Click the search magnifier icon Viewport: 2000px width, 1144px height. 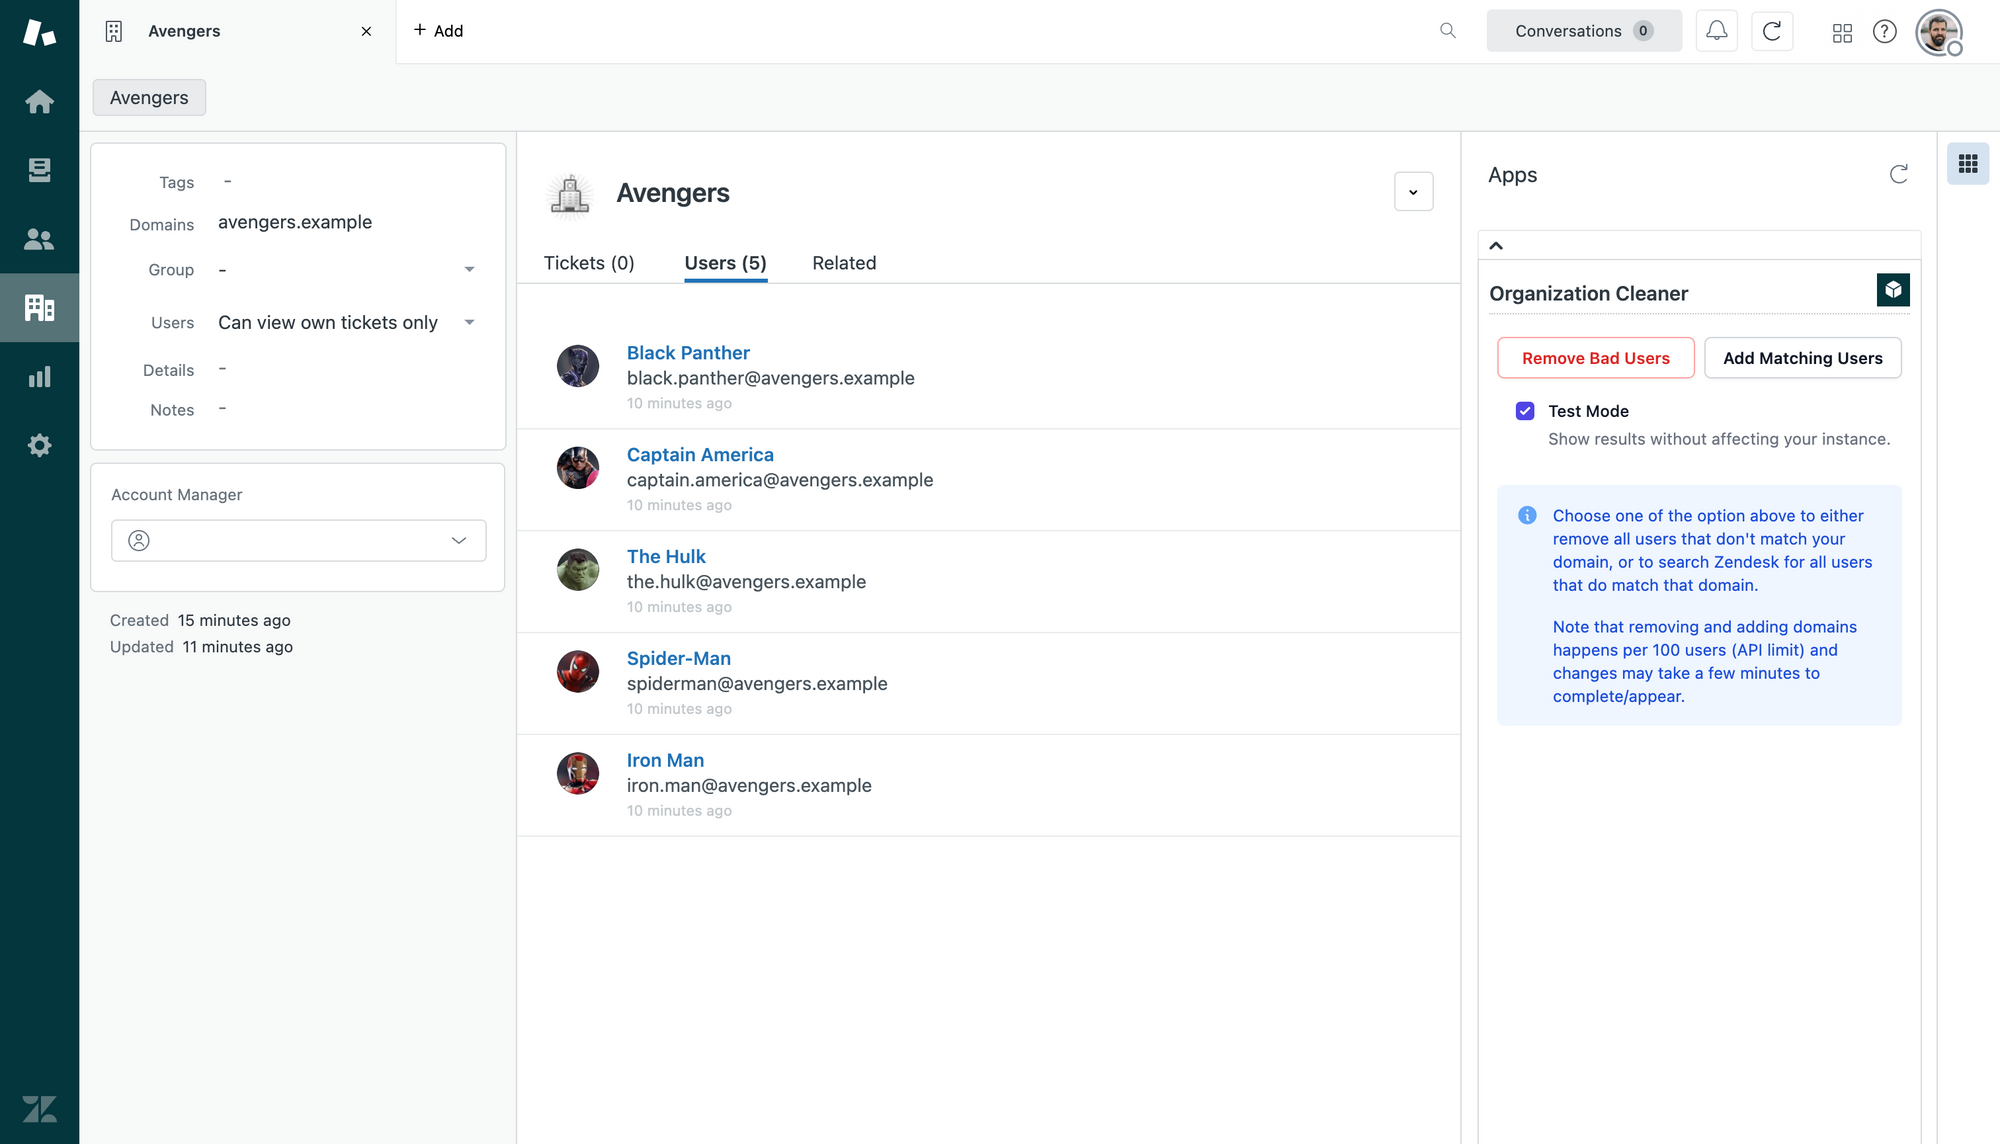[x=1447, y=31]
